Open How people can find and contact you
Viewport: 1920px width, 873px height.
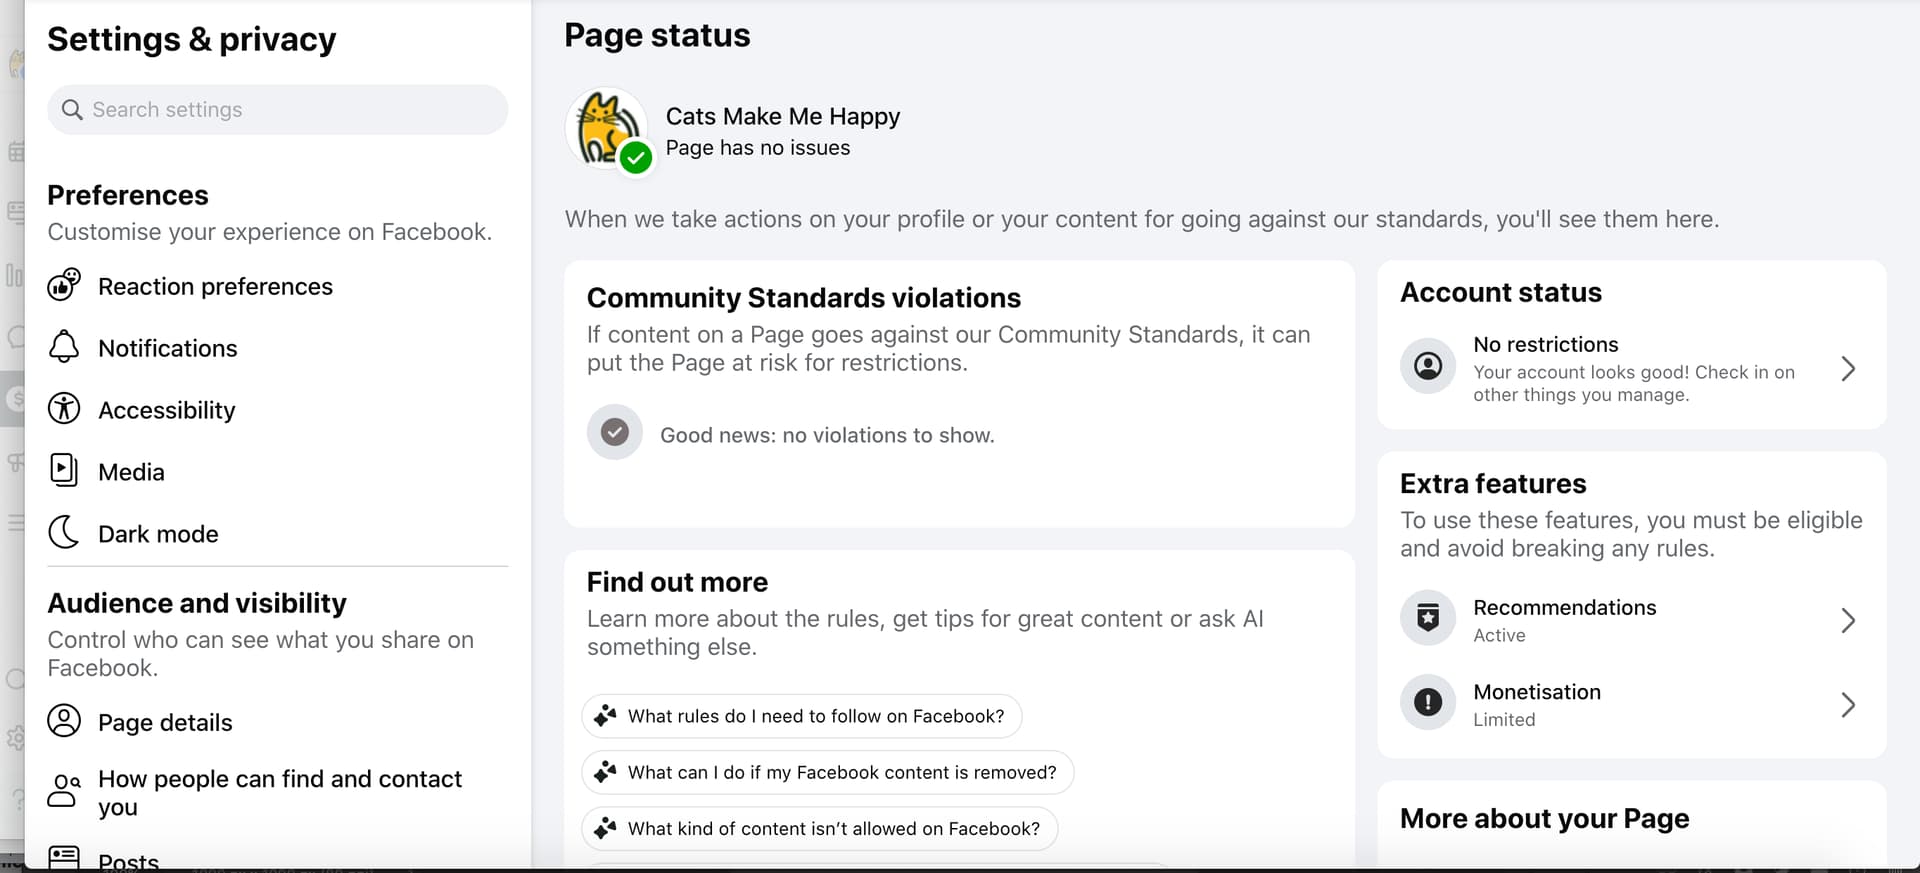pos(277,792)
